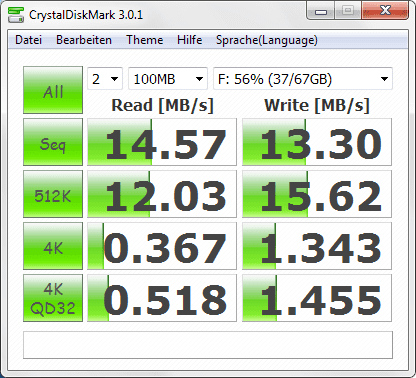Click the 4K QD32 read value 0.518
Screen dimensions: 416x378
[162, 298]
